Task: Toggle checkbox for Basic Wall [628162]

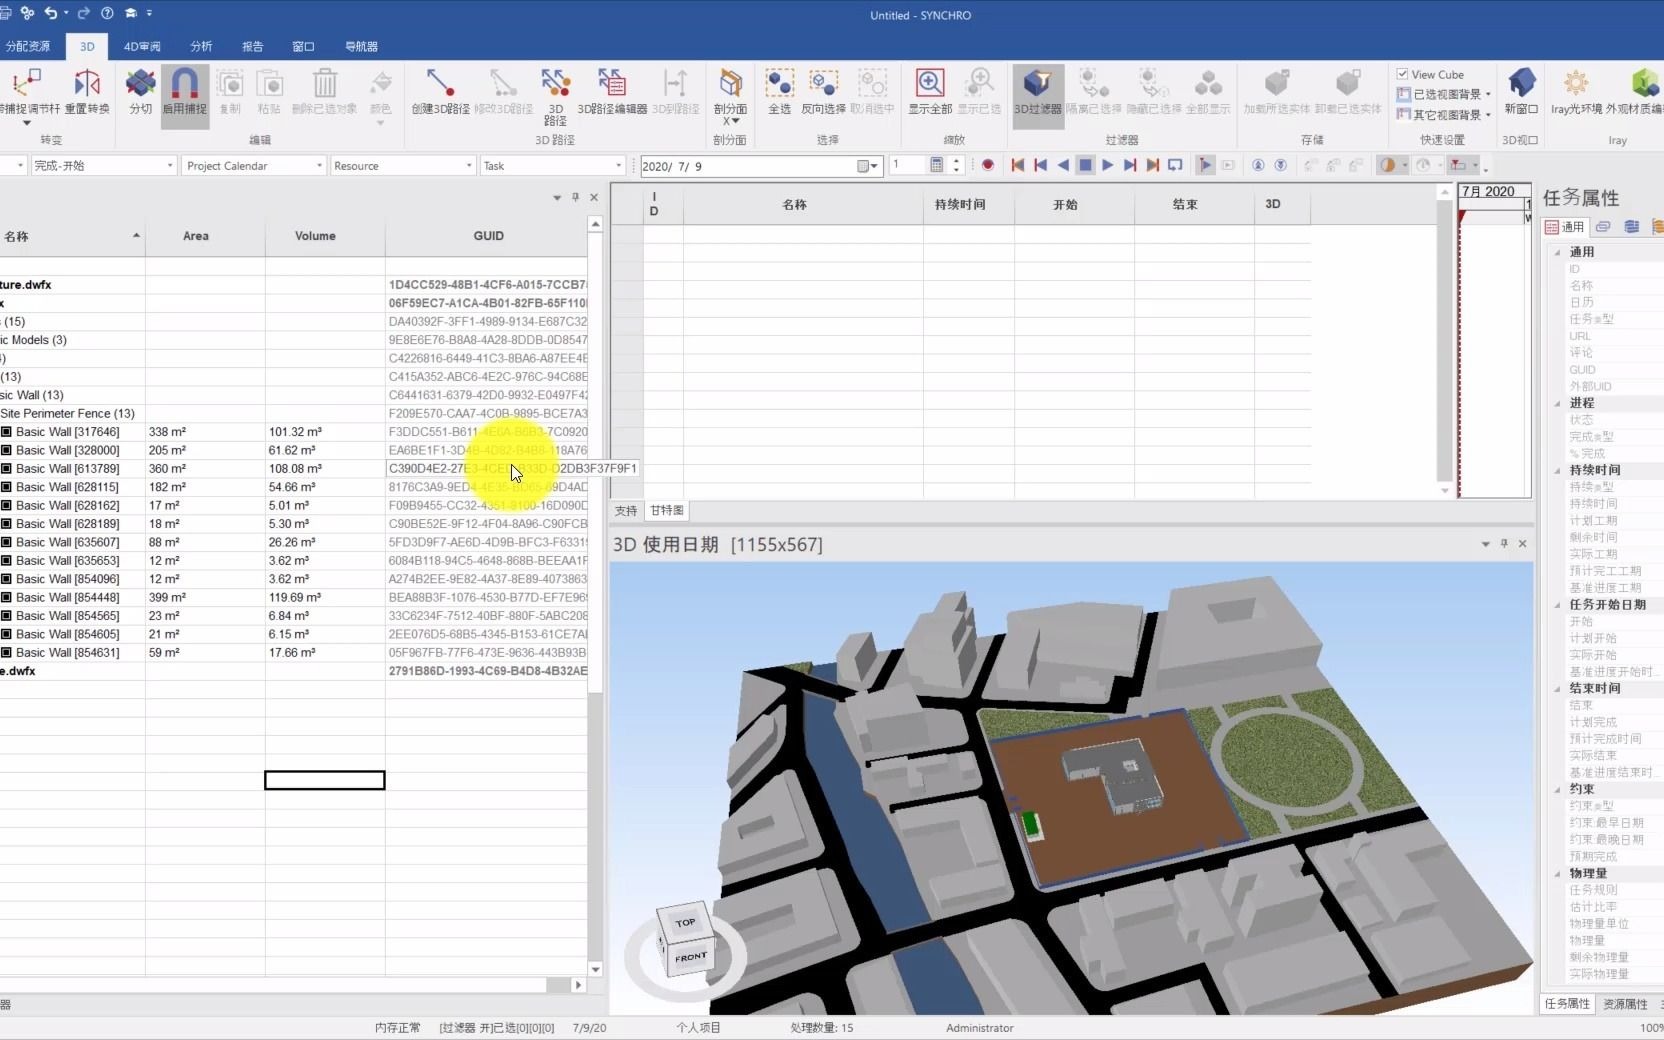Action: coord(6,506)
